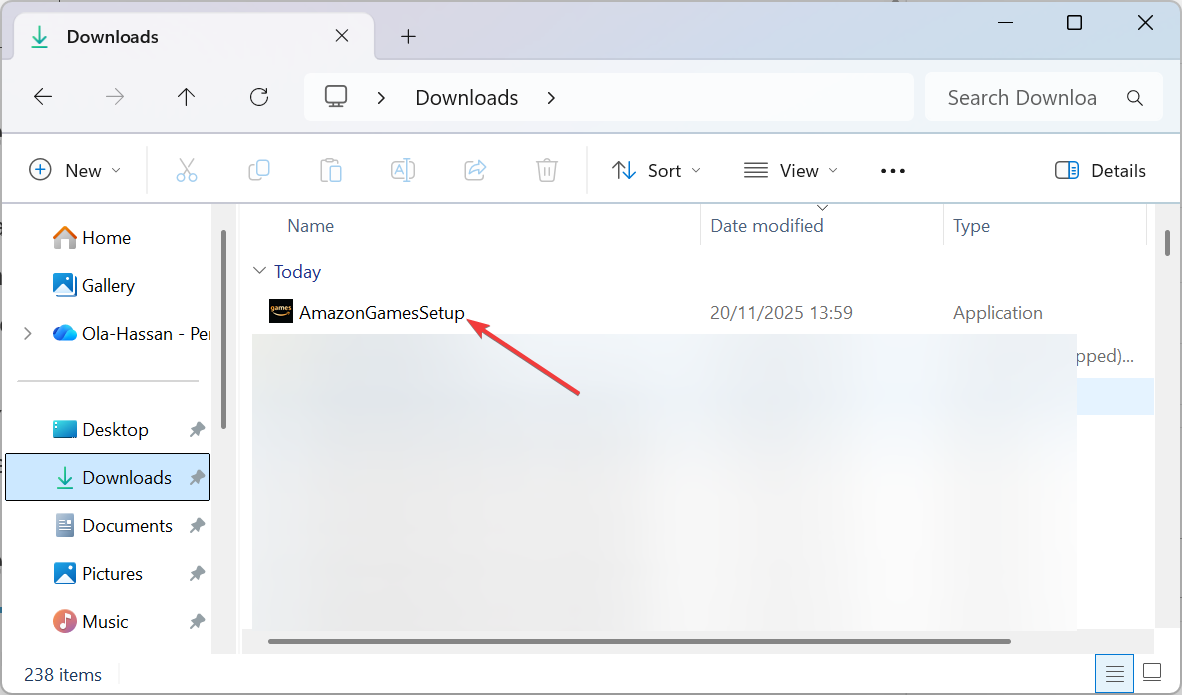The width and height of the screenshot is (1182, 695).
Task: Unpin Desktop using its pin icon
Action: tap(197, 429)
